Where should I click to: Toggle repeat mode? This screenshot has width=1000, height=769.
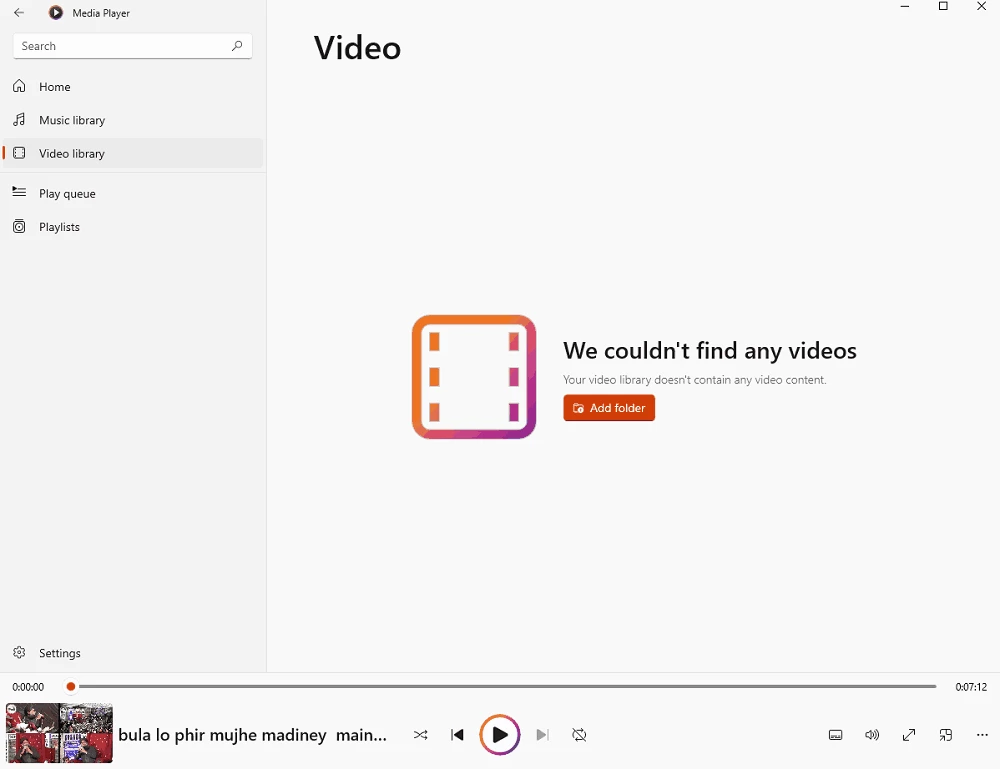(579, 735)
